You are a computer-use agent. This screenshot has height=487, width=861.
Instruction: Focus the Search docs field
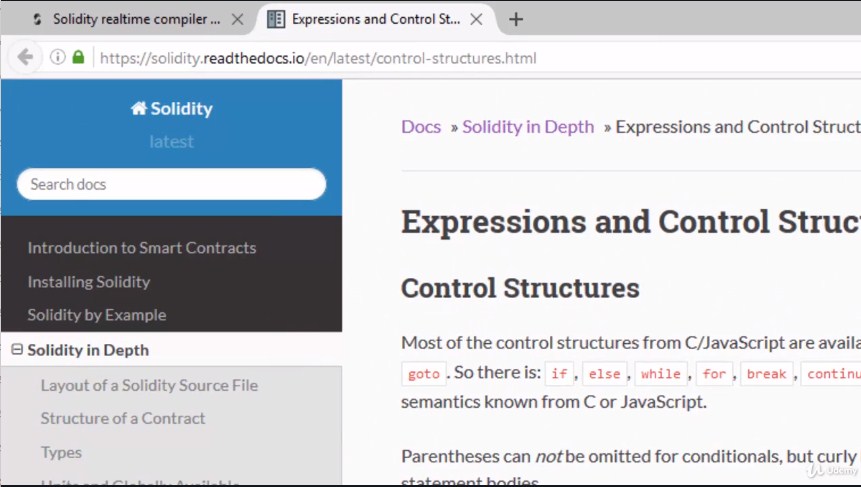[171, 184]
